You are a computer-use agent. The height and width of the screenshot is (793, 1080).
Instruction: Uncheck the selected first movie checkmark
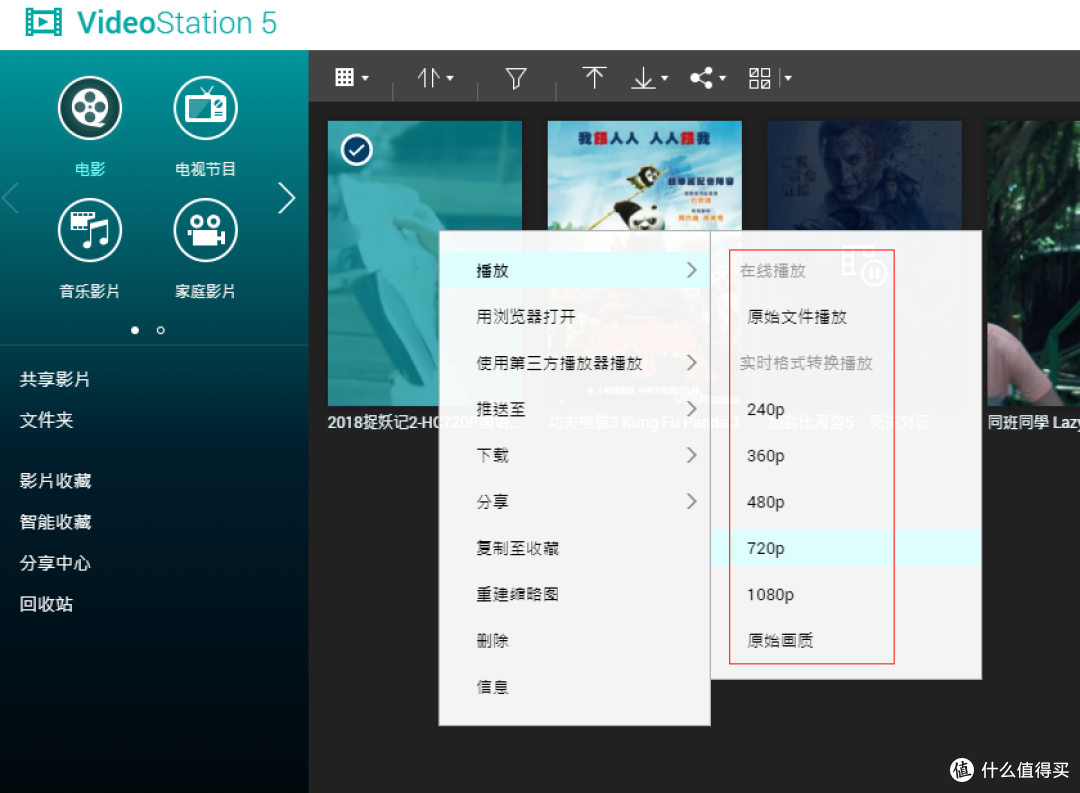[x=357, y=150]
